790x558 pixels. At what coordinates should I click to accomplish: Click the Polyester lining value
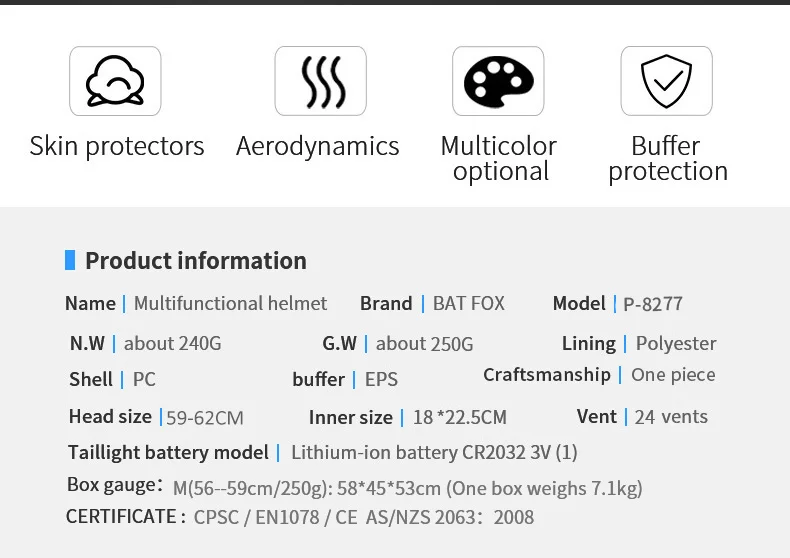tap(676, 343)
